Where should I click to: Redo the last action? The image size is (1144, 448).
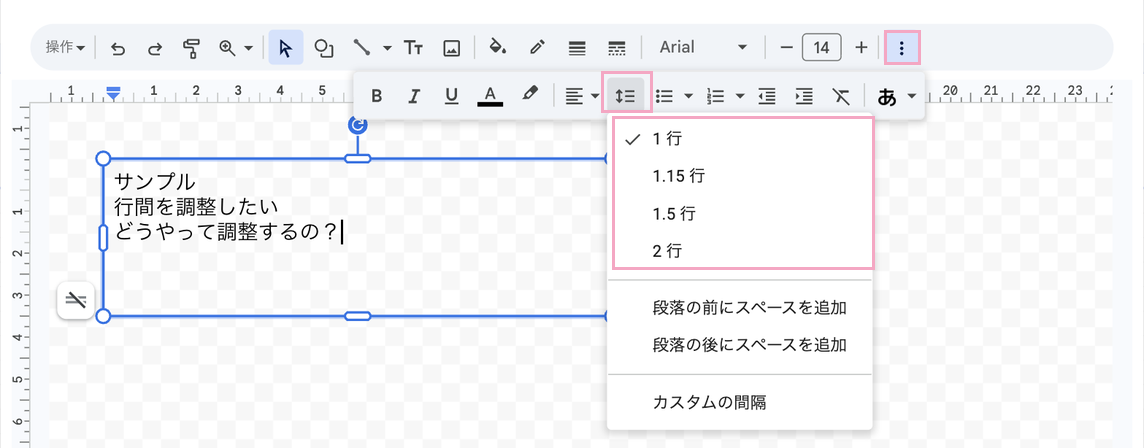click(155, 48)
